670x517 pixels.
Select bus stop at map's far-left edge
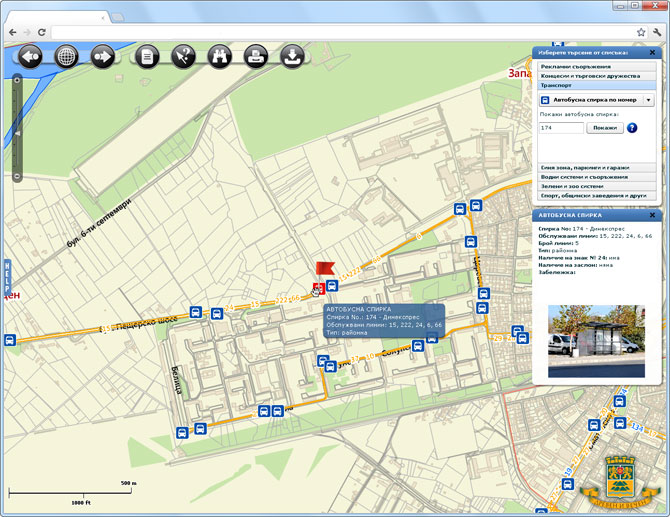[x=9, y=340]
